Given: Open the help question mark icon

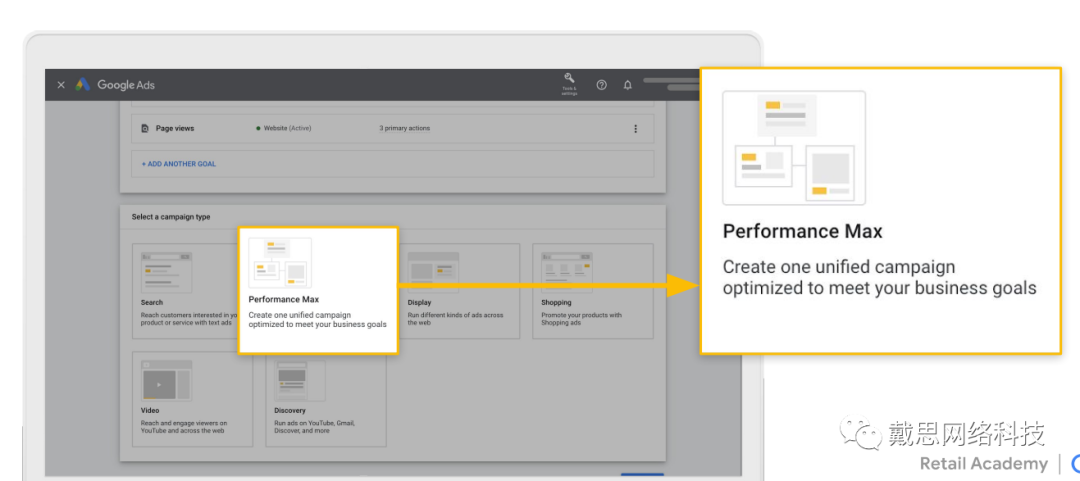Looking at the screenshot, I should 601,85.
